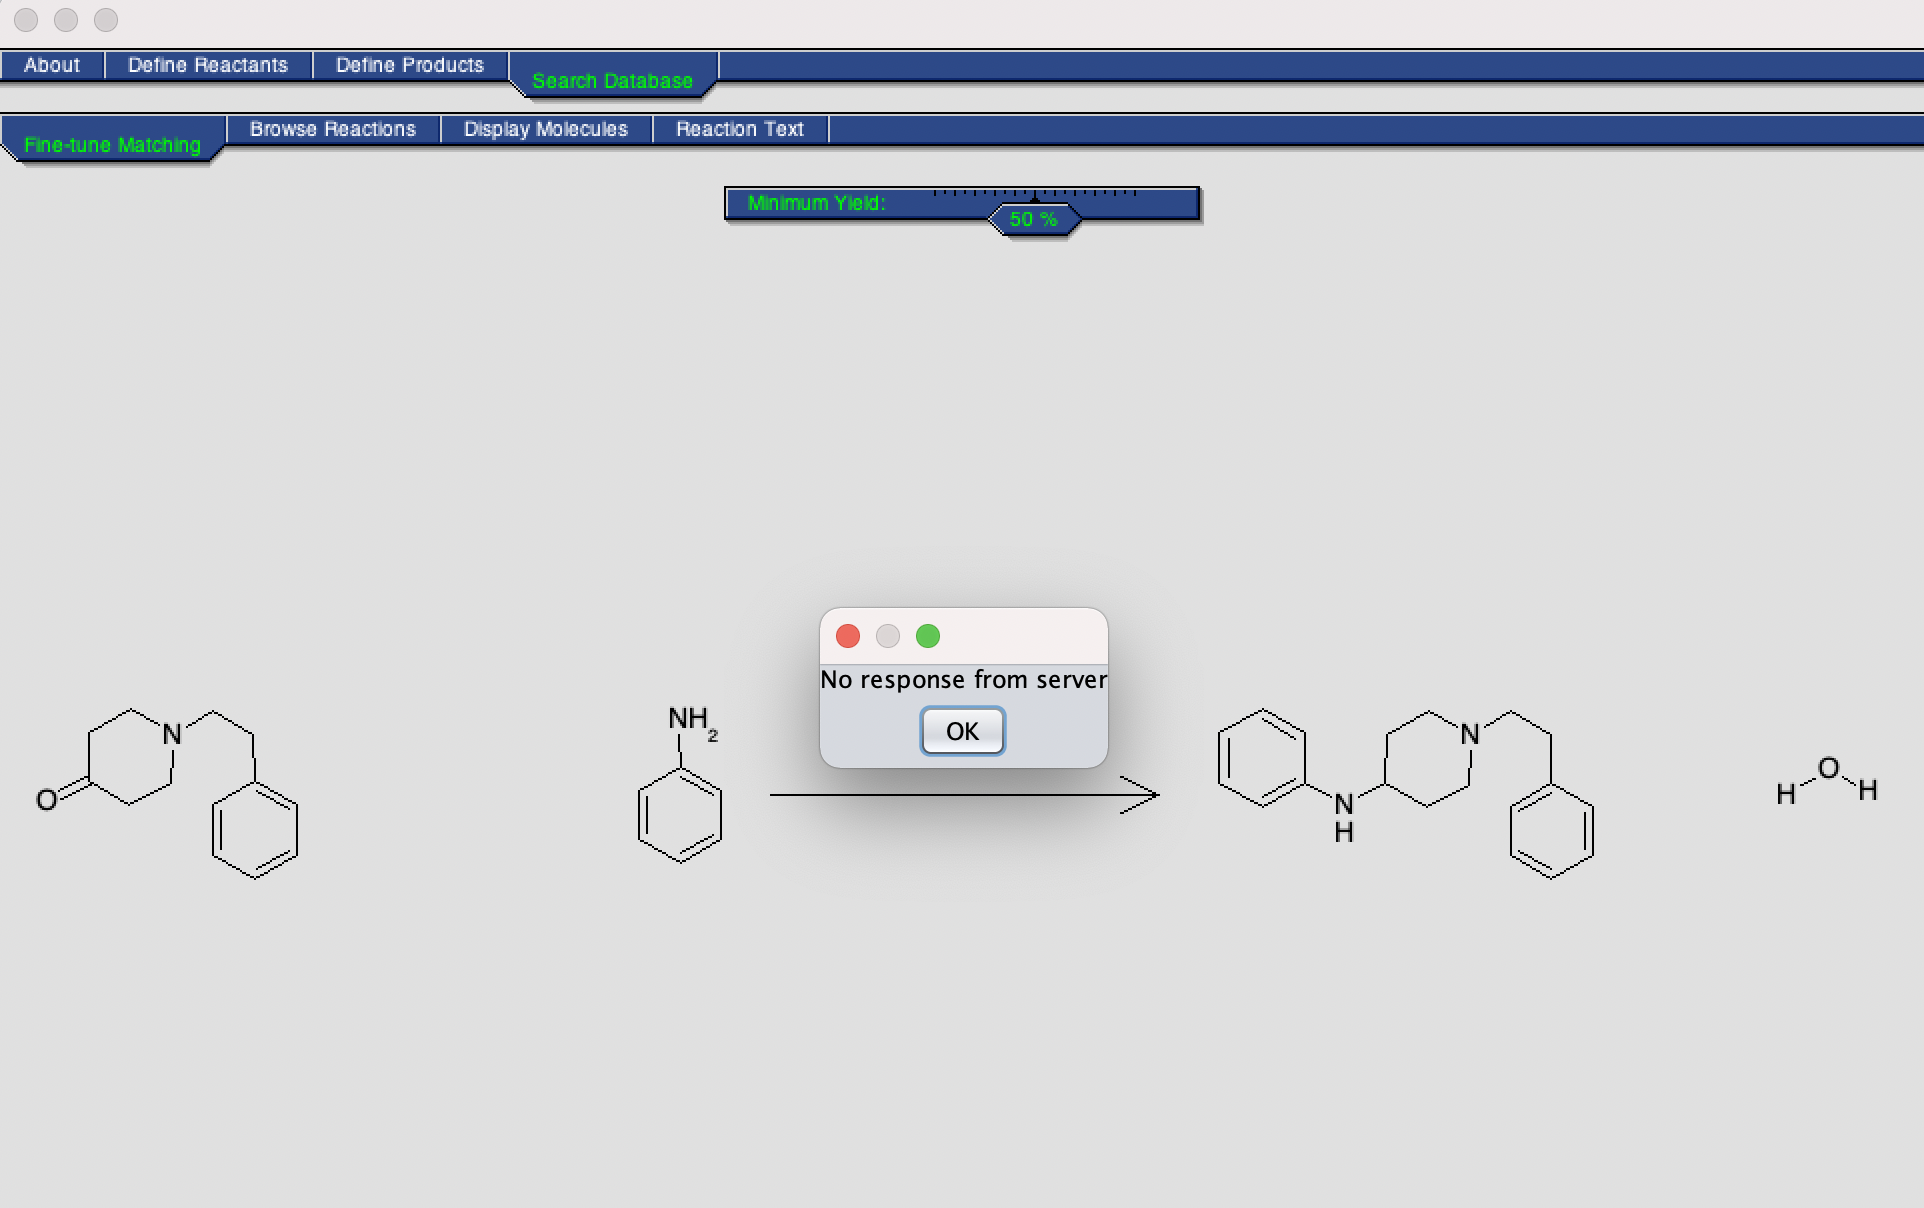Click the ketone oxygen atom of the reactant

point(46,800)
